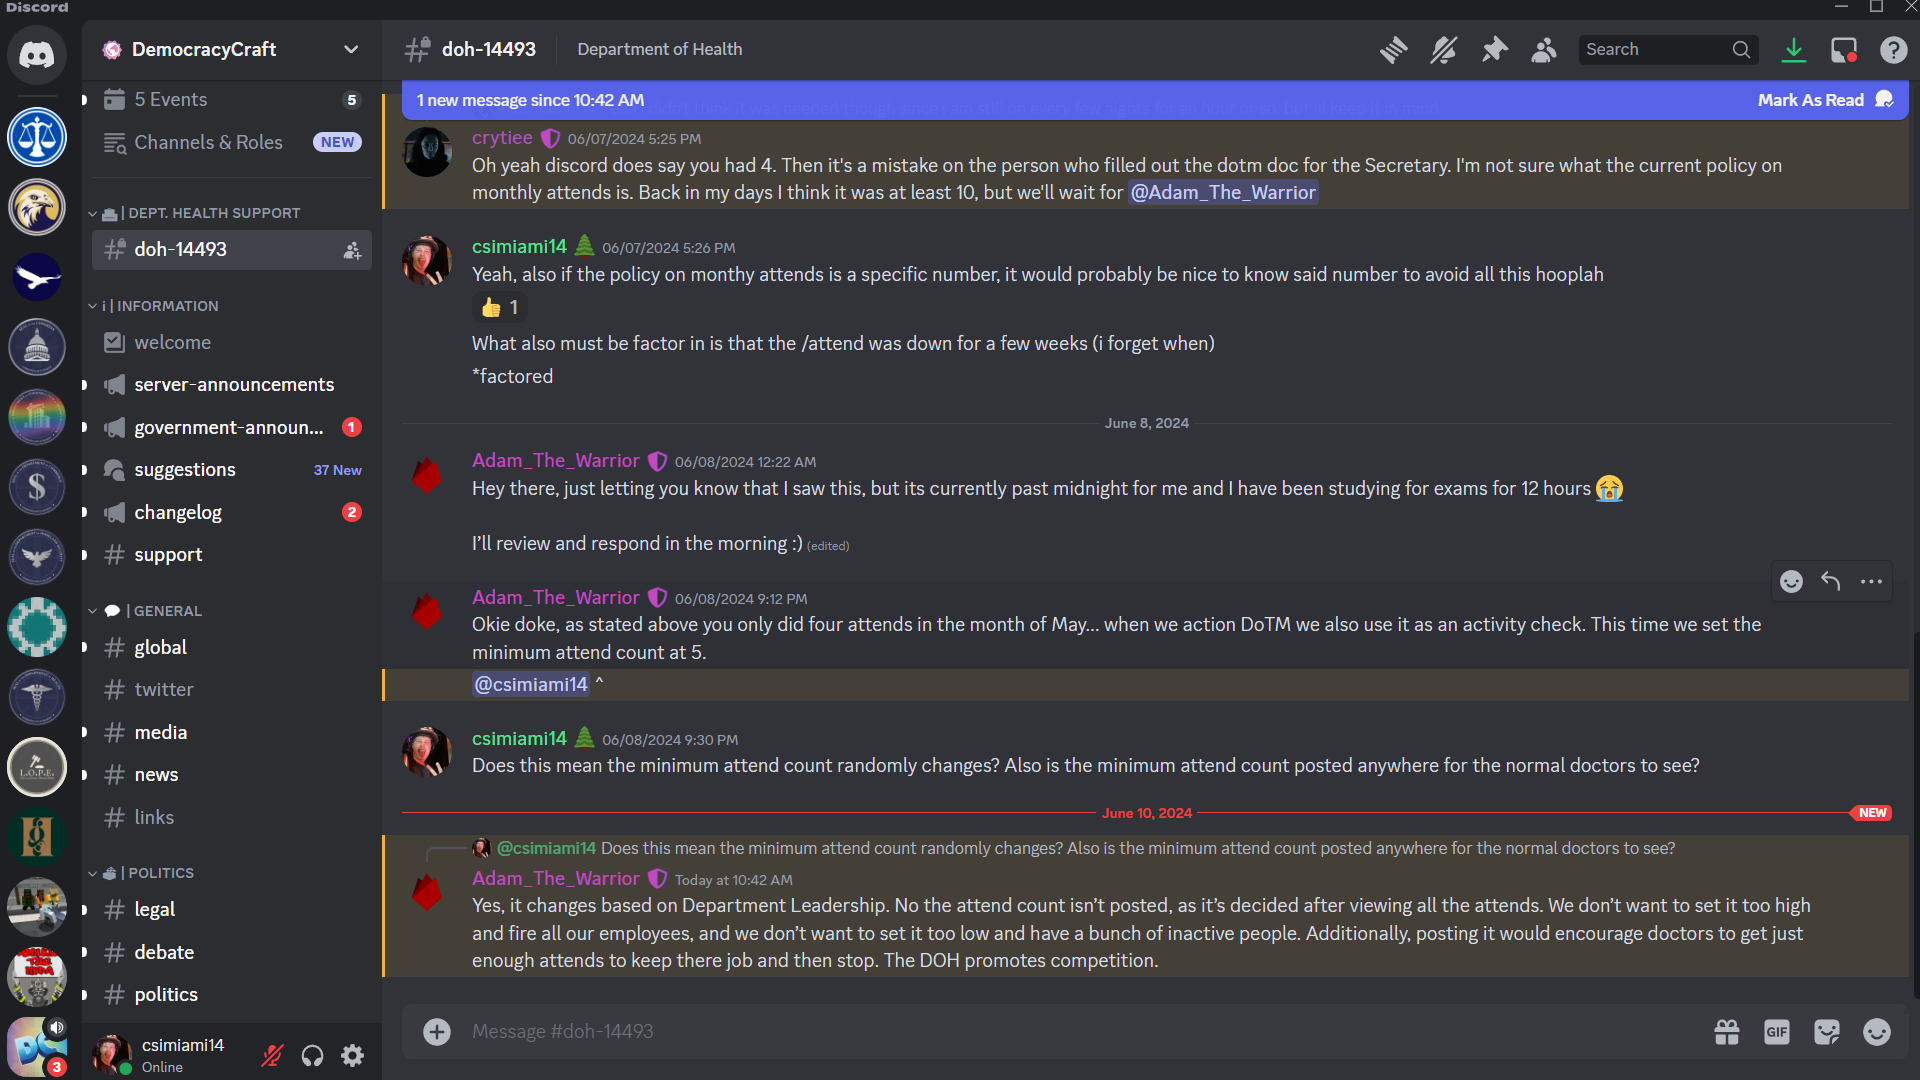Open the media channel
This screenshot has height=1080, width=1920.
pyautogui.click(x=232, y=732)
